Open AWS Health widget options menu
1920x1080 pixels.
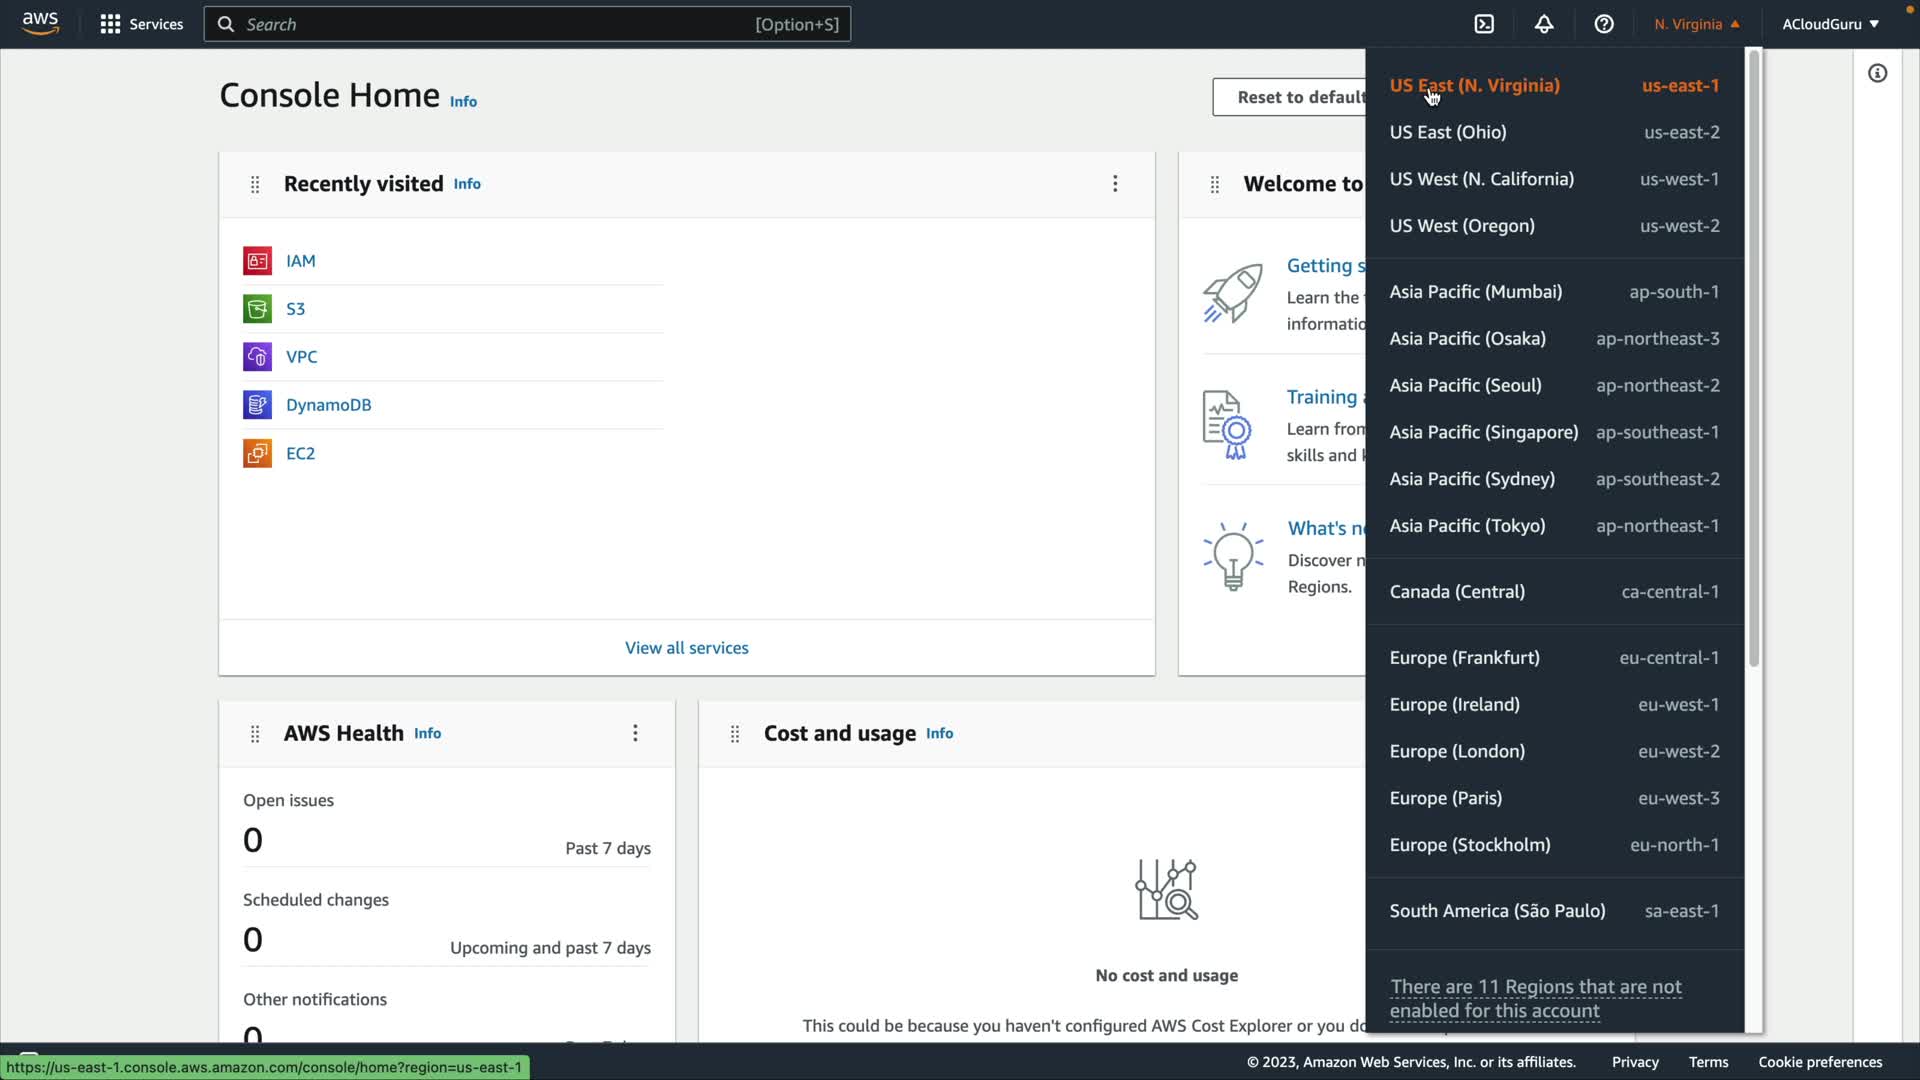(635, 733)
